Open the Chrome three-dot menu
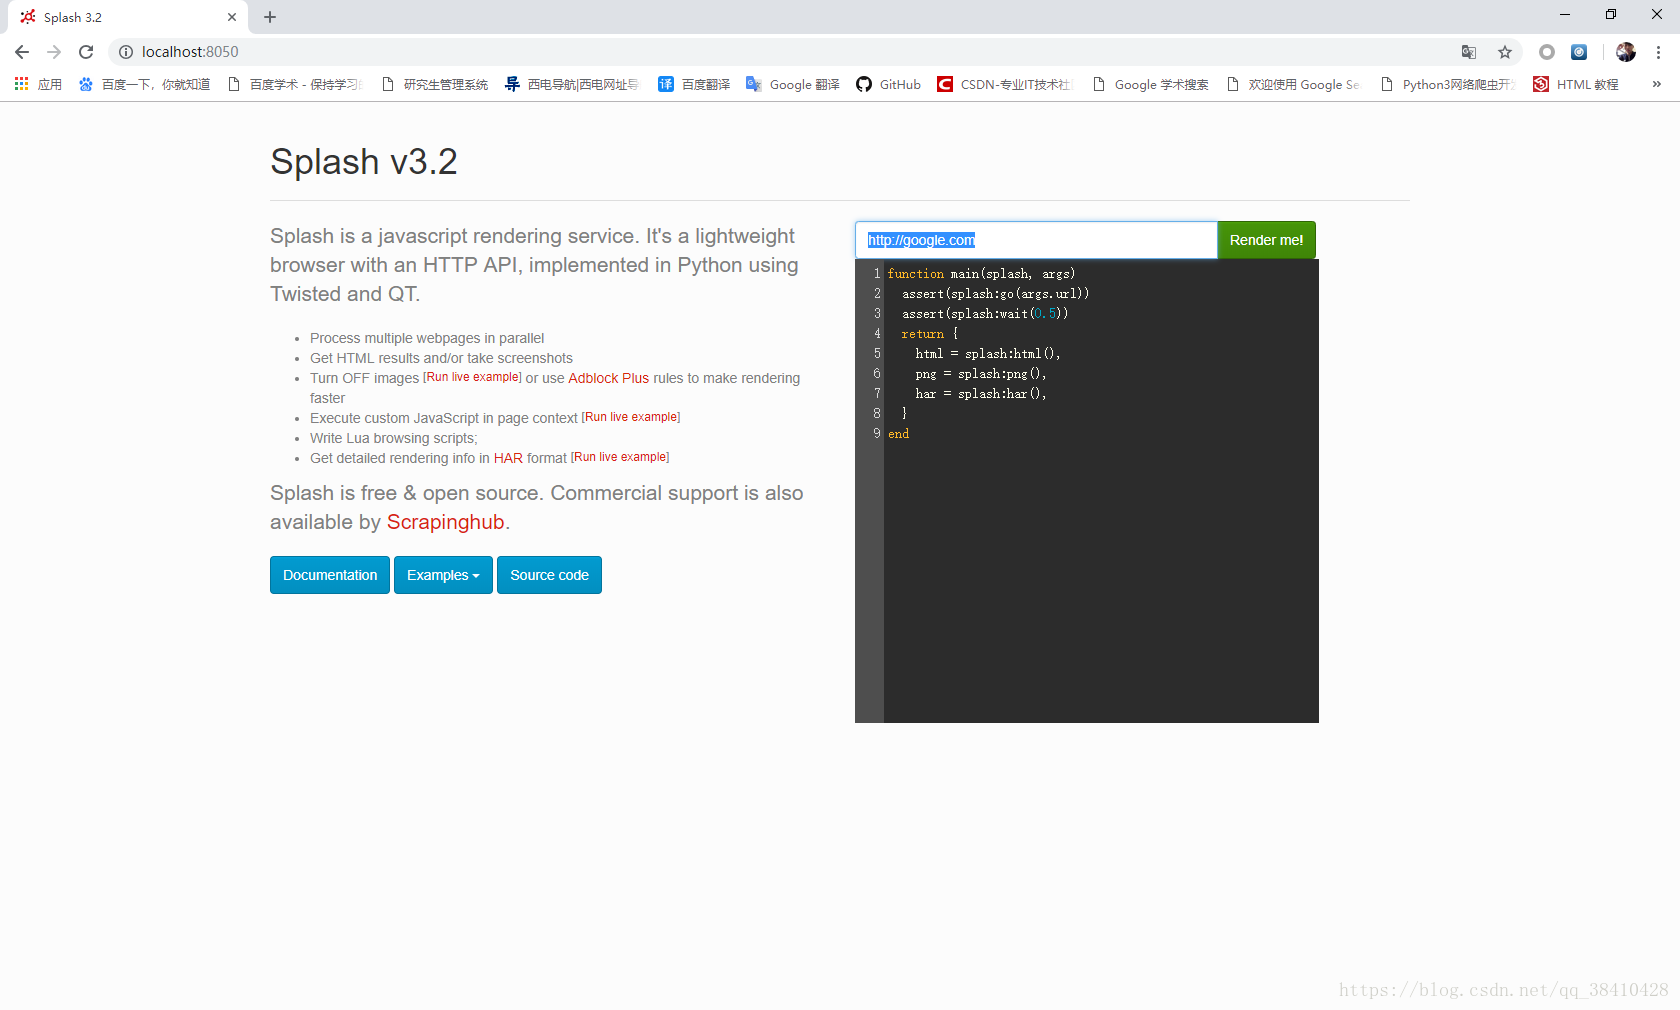1680x1010 pixels. (x=1658, y=52)
